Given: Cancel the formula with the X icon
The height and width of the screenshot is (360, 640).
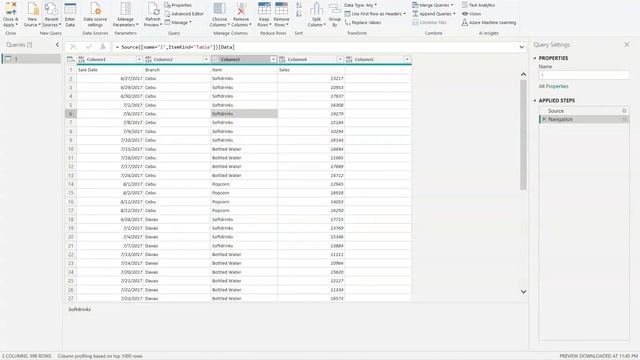Looking at the screenshot, I should click(73, 47).
